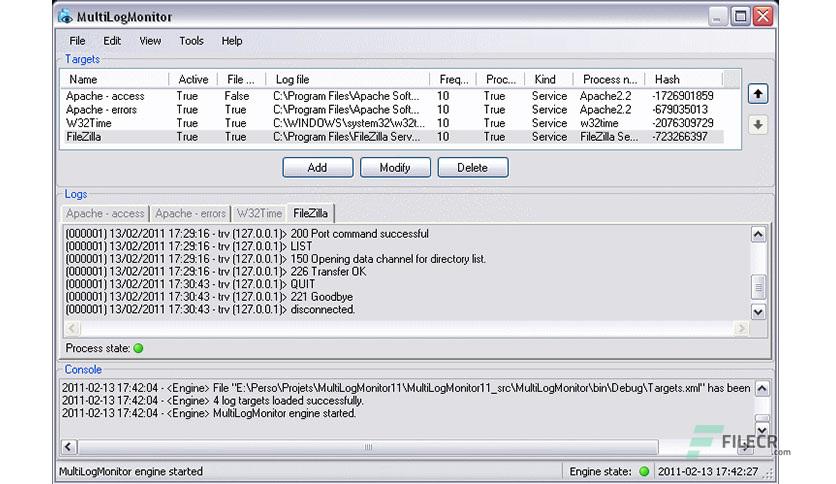Minimize the MultiLogMonitor window

click(x=718, y=16)
